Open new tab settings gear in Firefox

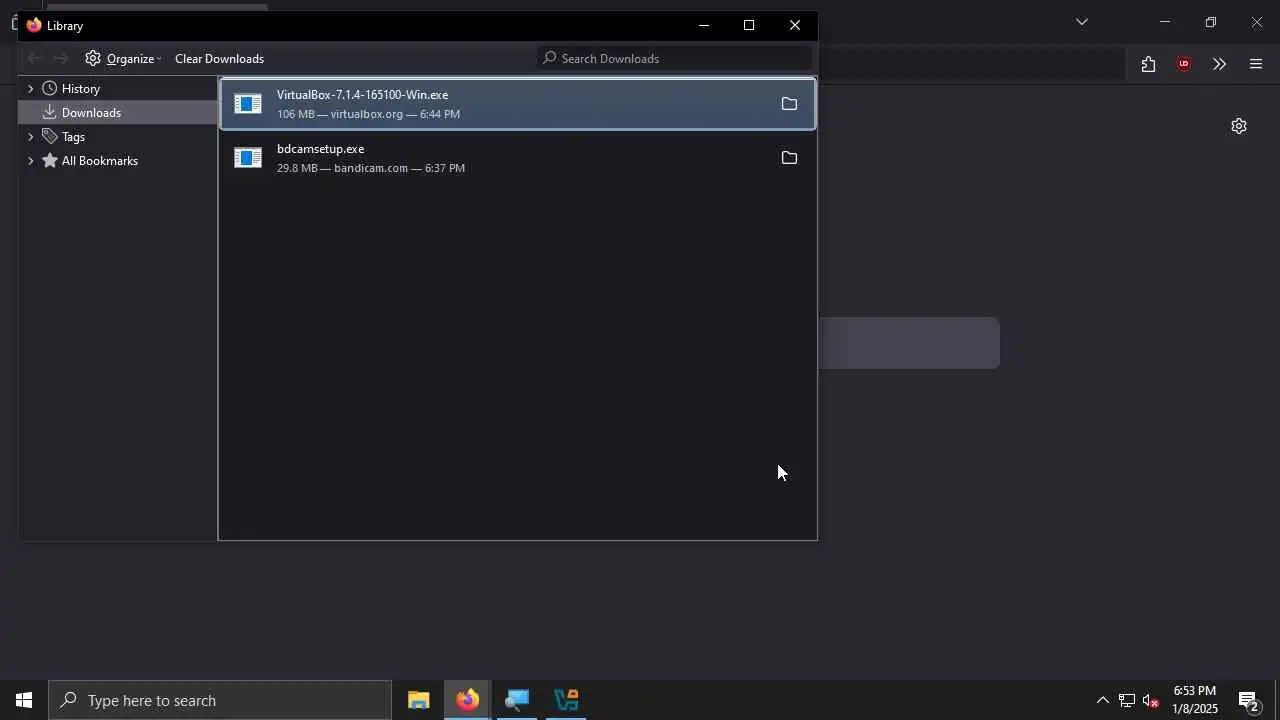click(1239, 126)
